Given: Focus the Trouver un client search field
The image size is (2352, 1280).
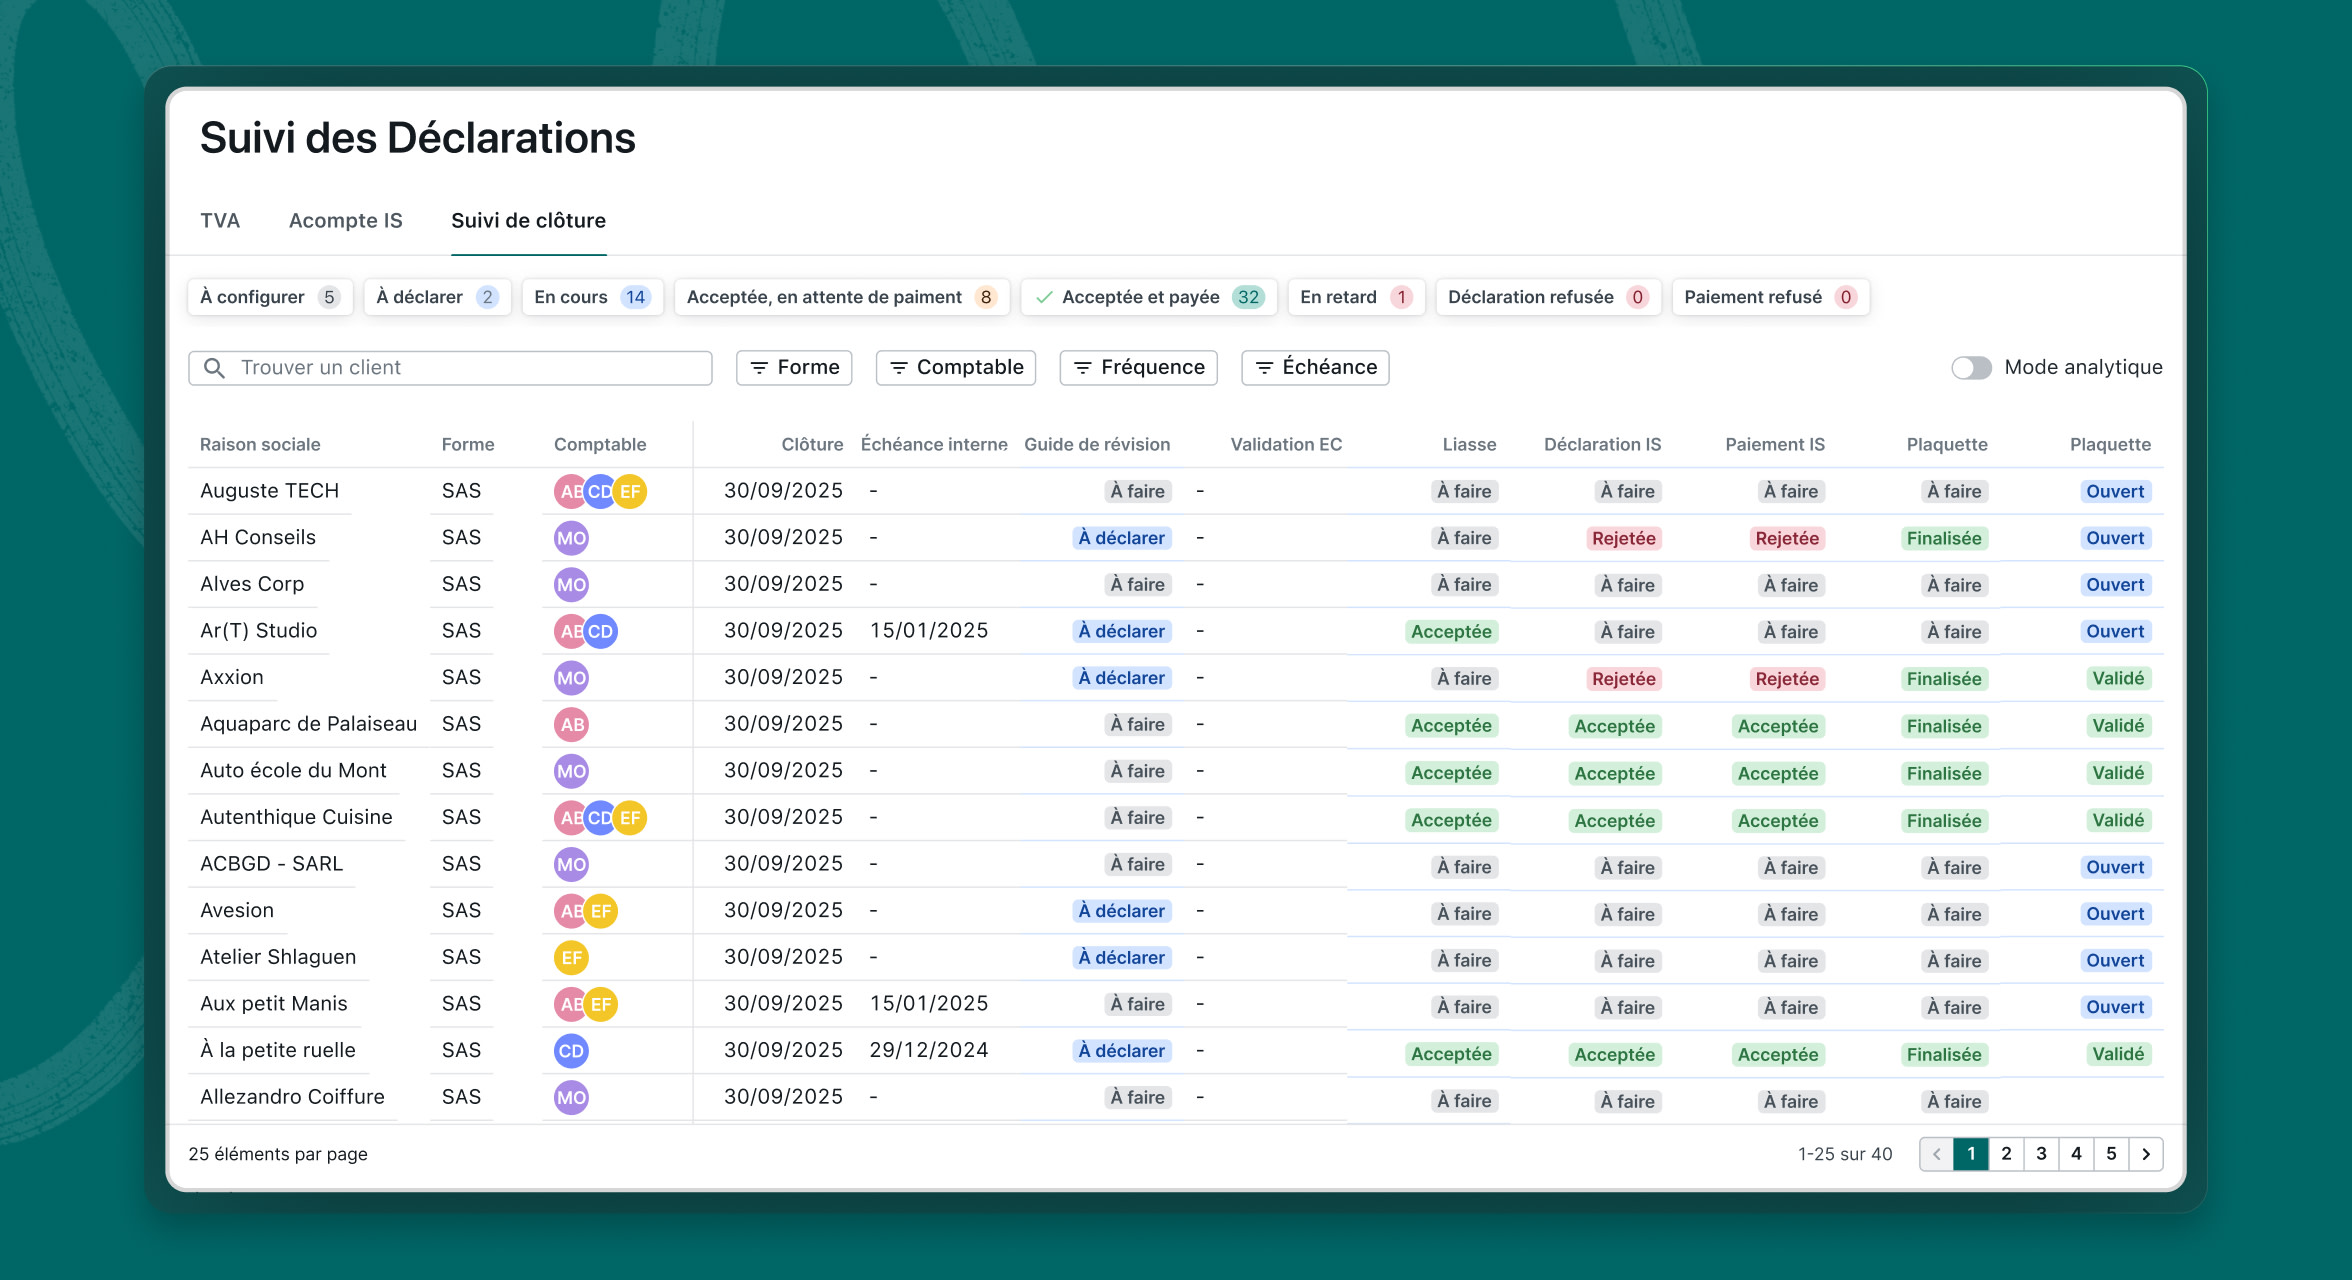Looking at the screenshot, I should pyautogui.click(x=450, y=368).
